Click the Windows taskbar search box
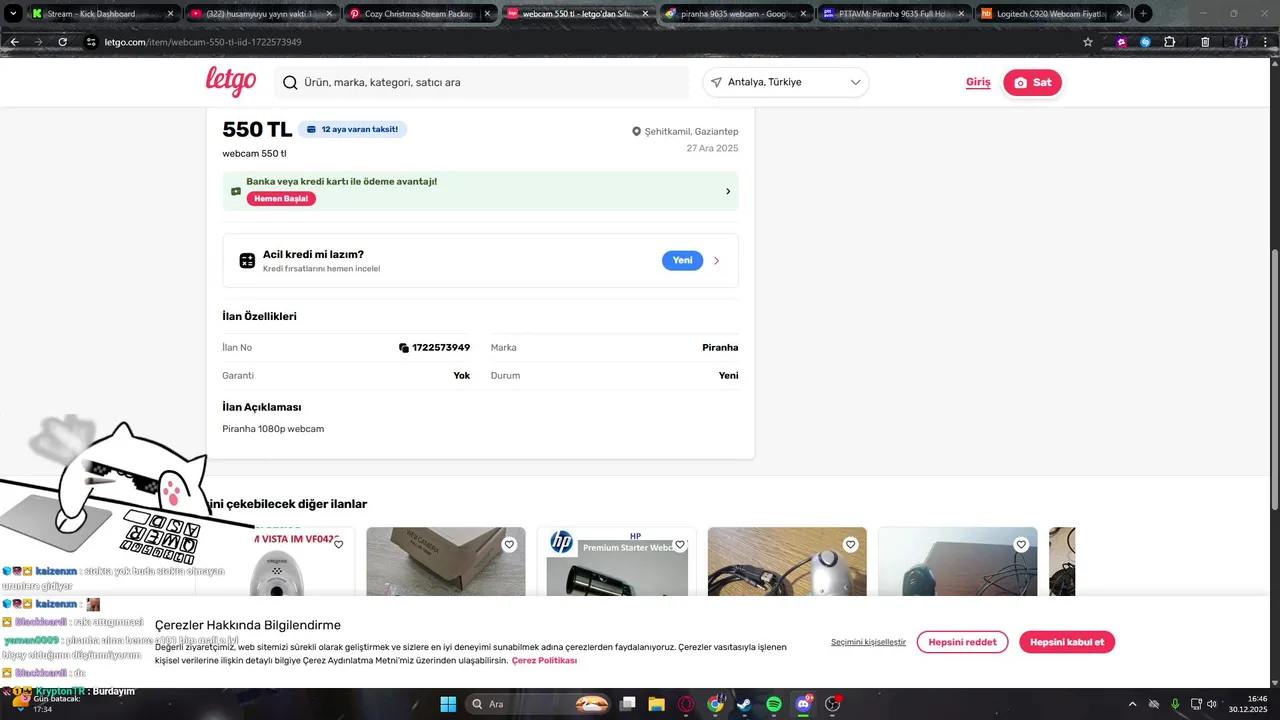Image resolution: width=1280 pixels, height=720 pixels. [539, 704]
